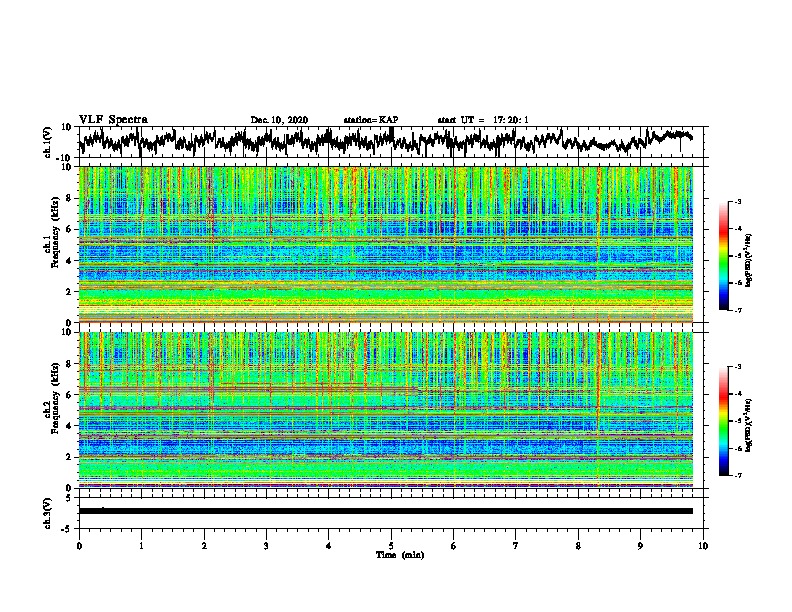Viewport: 792px width, 612px height.
Task: Click the "-3" label on the ch.1 color scale
Action: coord(737,201)
